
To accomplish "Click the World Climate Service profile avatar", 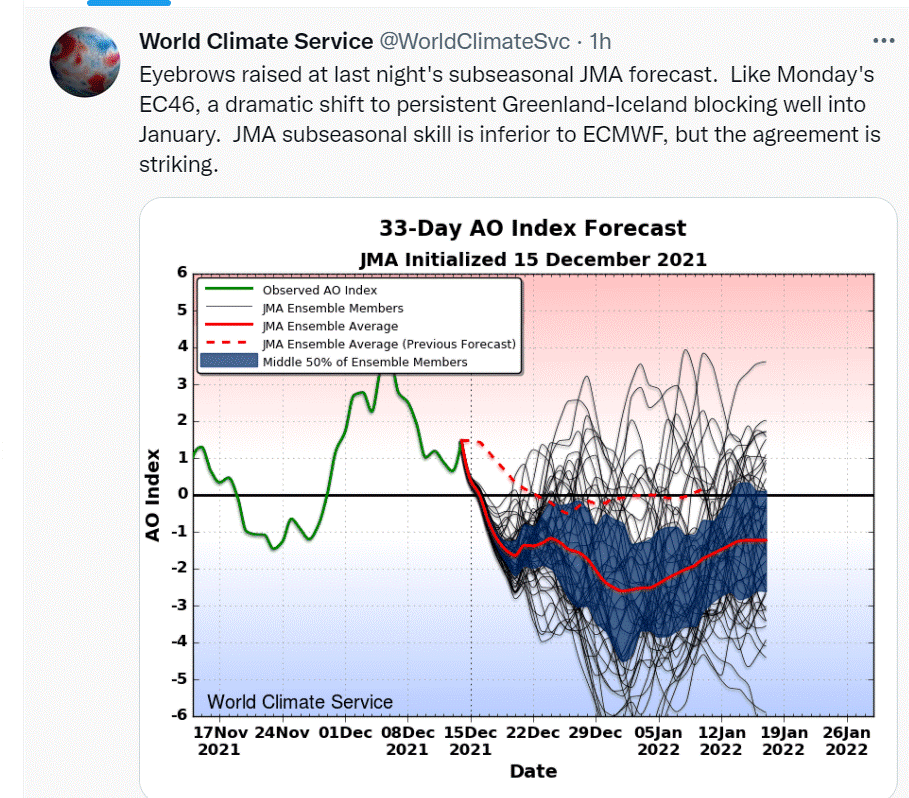I will click(x=85, y=62).
